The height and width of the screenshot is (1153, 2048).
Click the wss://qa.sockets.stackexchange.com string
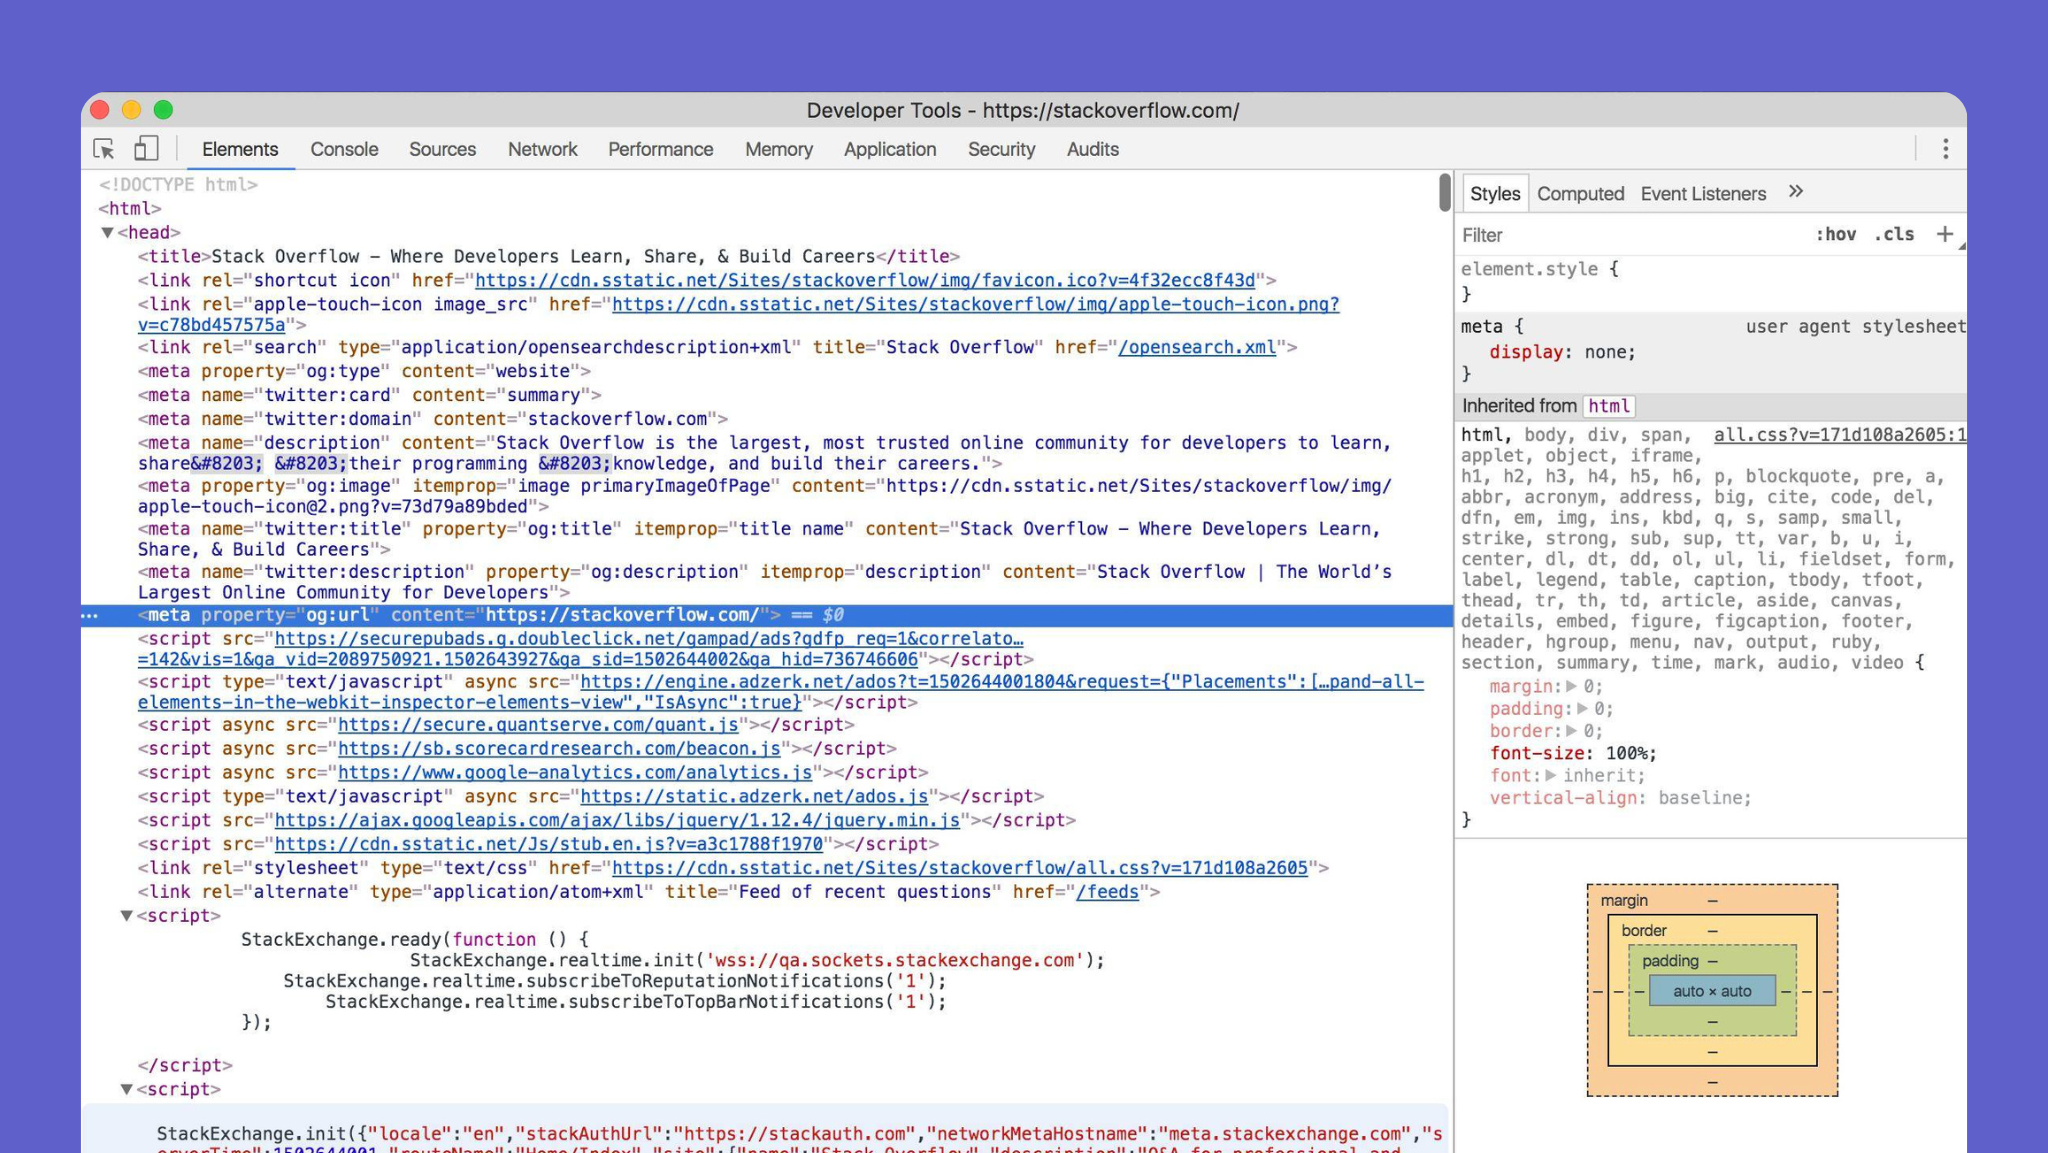pos(896,961)
